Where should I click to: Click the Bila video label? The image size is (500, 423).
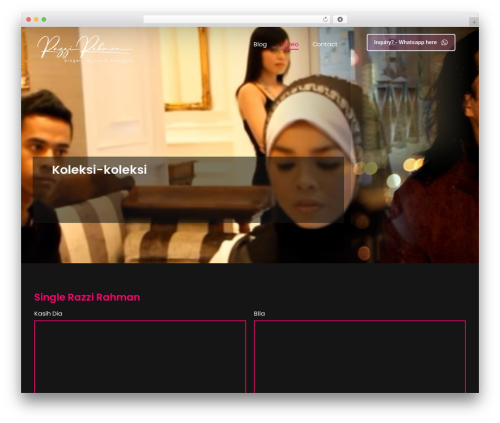click(259, 313)
